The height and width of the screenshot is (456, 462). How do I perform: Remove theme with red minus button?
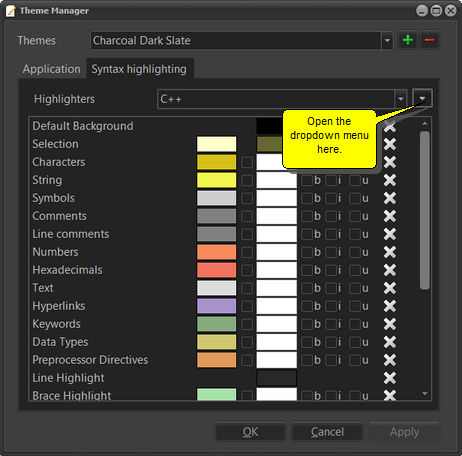[429, 40]
